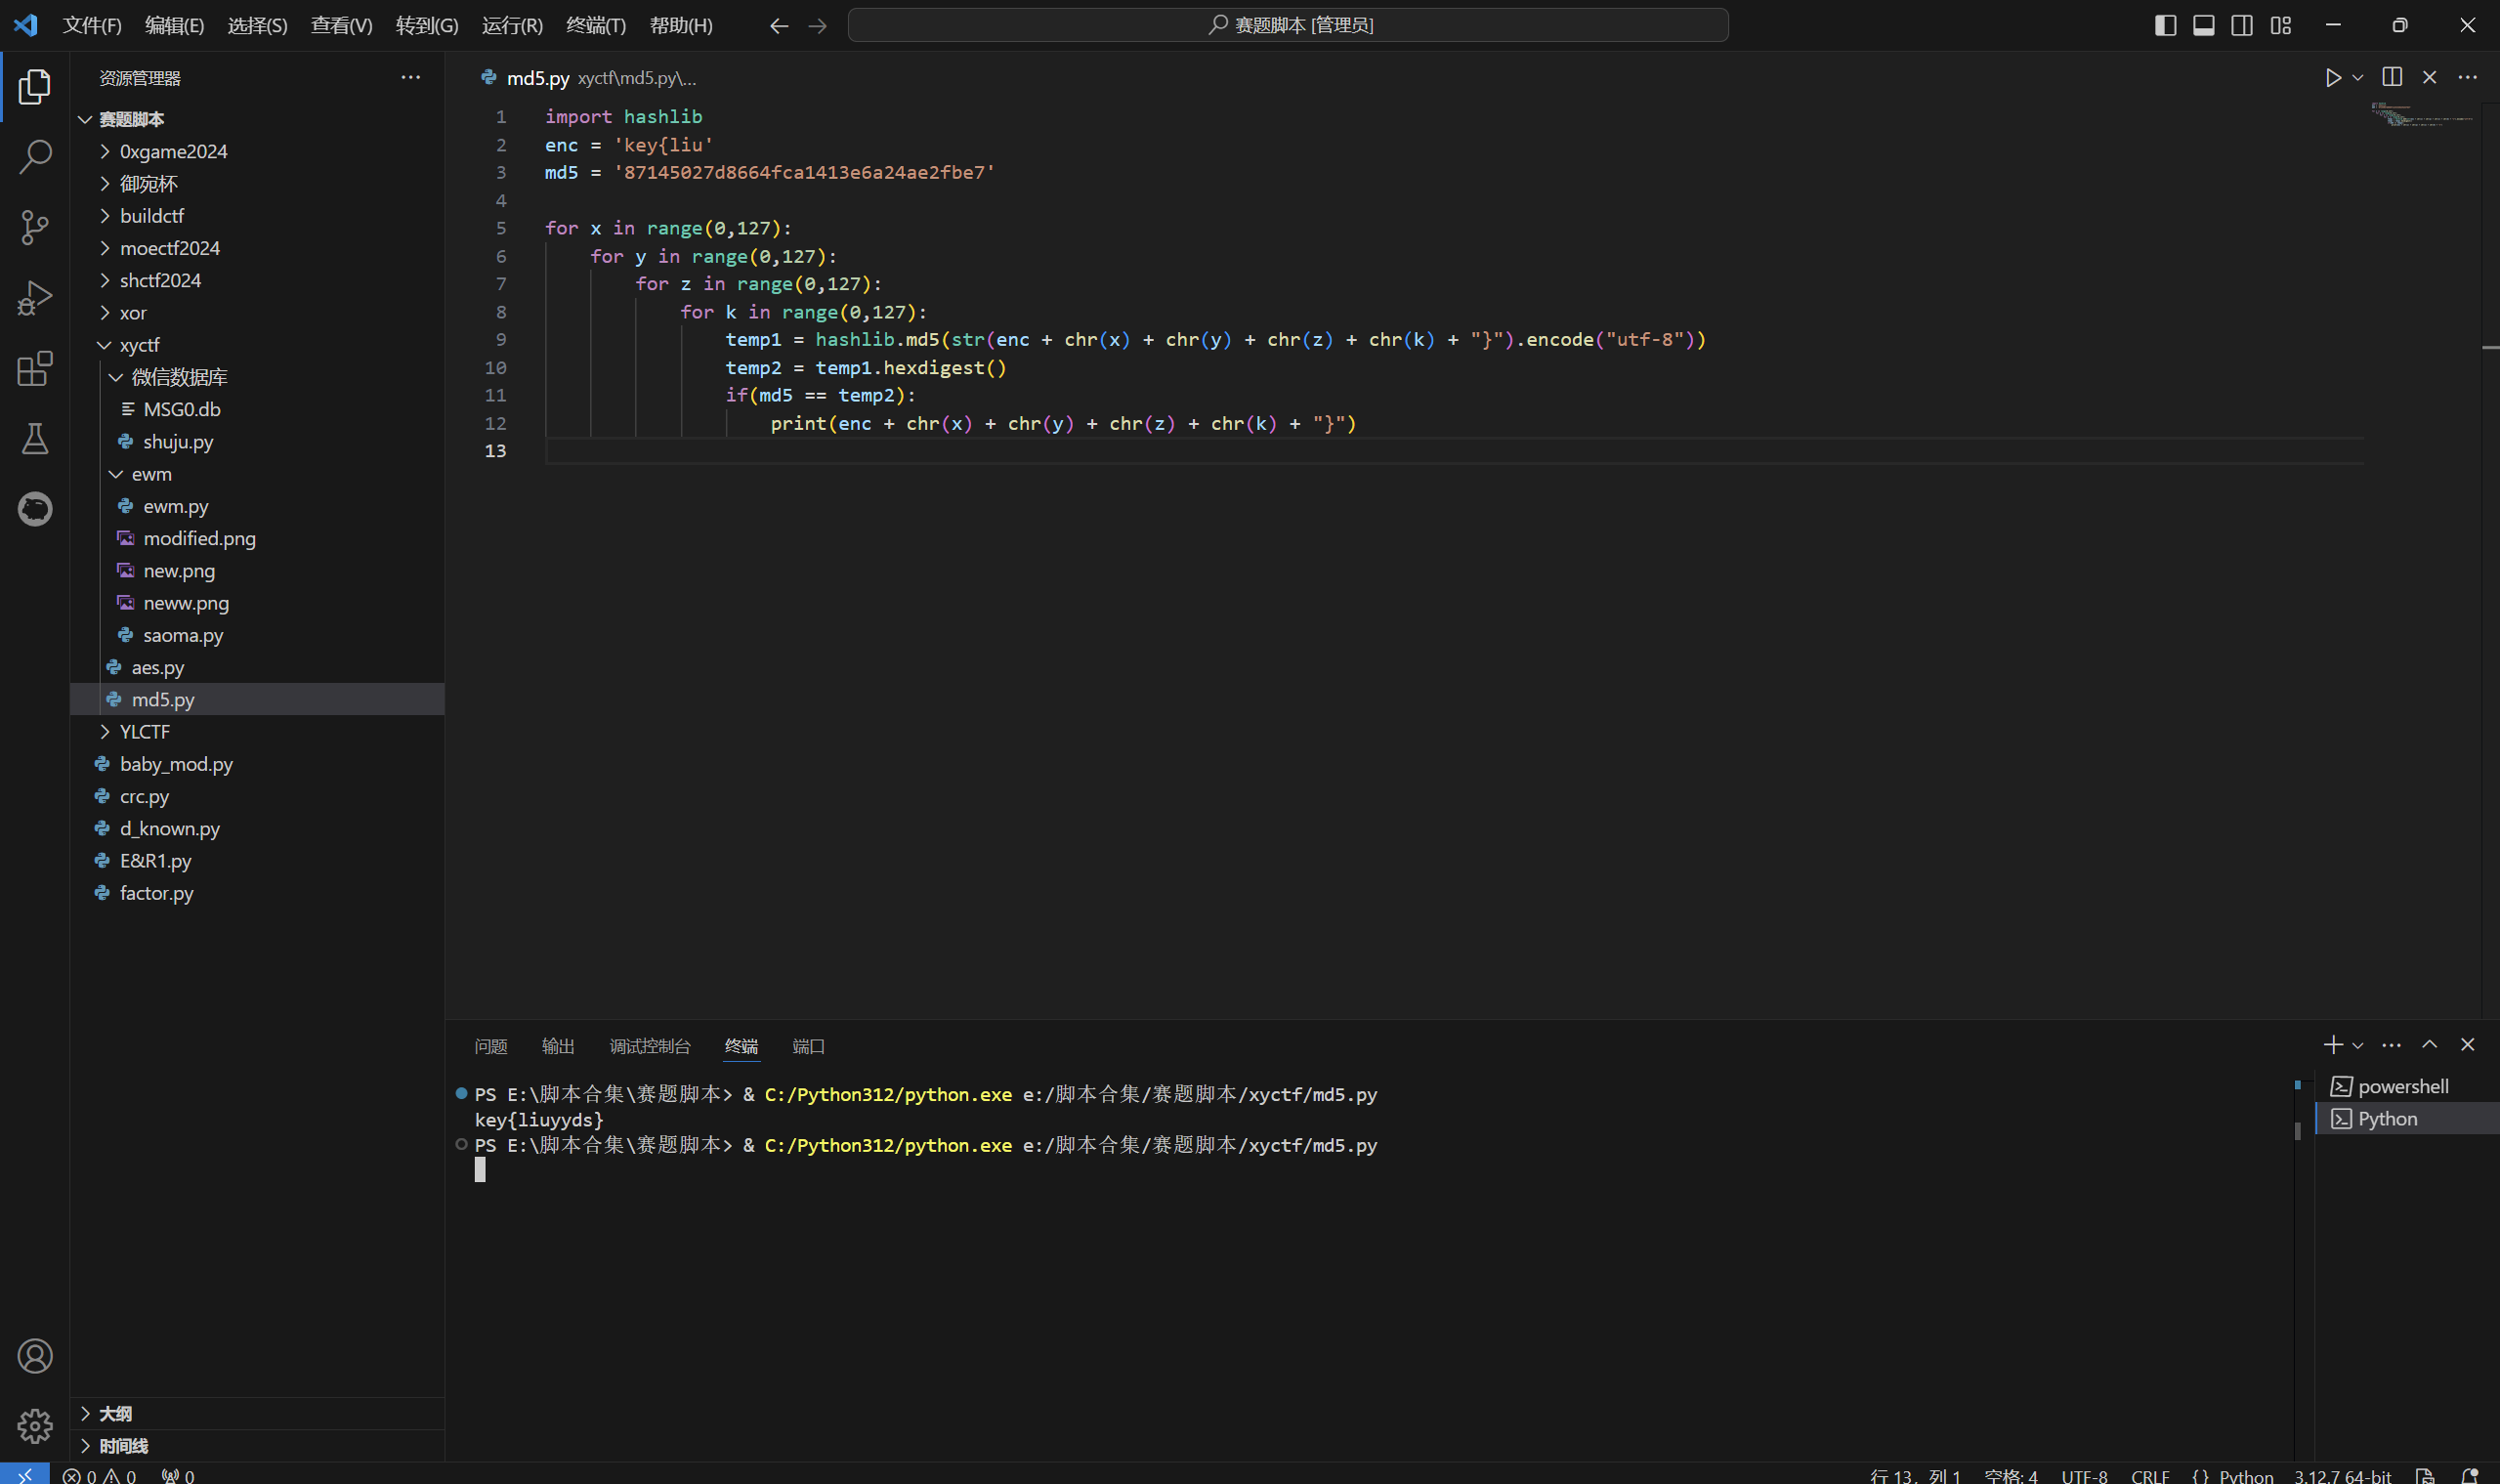Screen dimensions: 2500x1484
Task: Toggle the bottom panel layout
Action: [x=2204, y=25]
